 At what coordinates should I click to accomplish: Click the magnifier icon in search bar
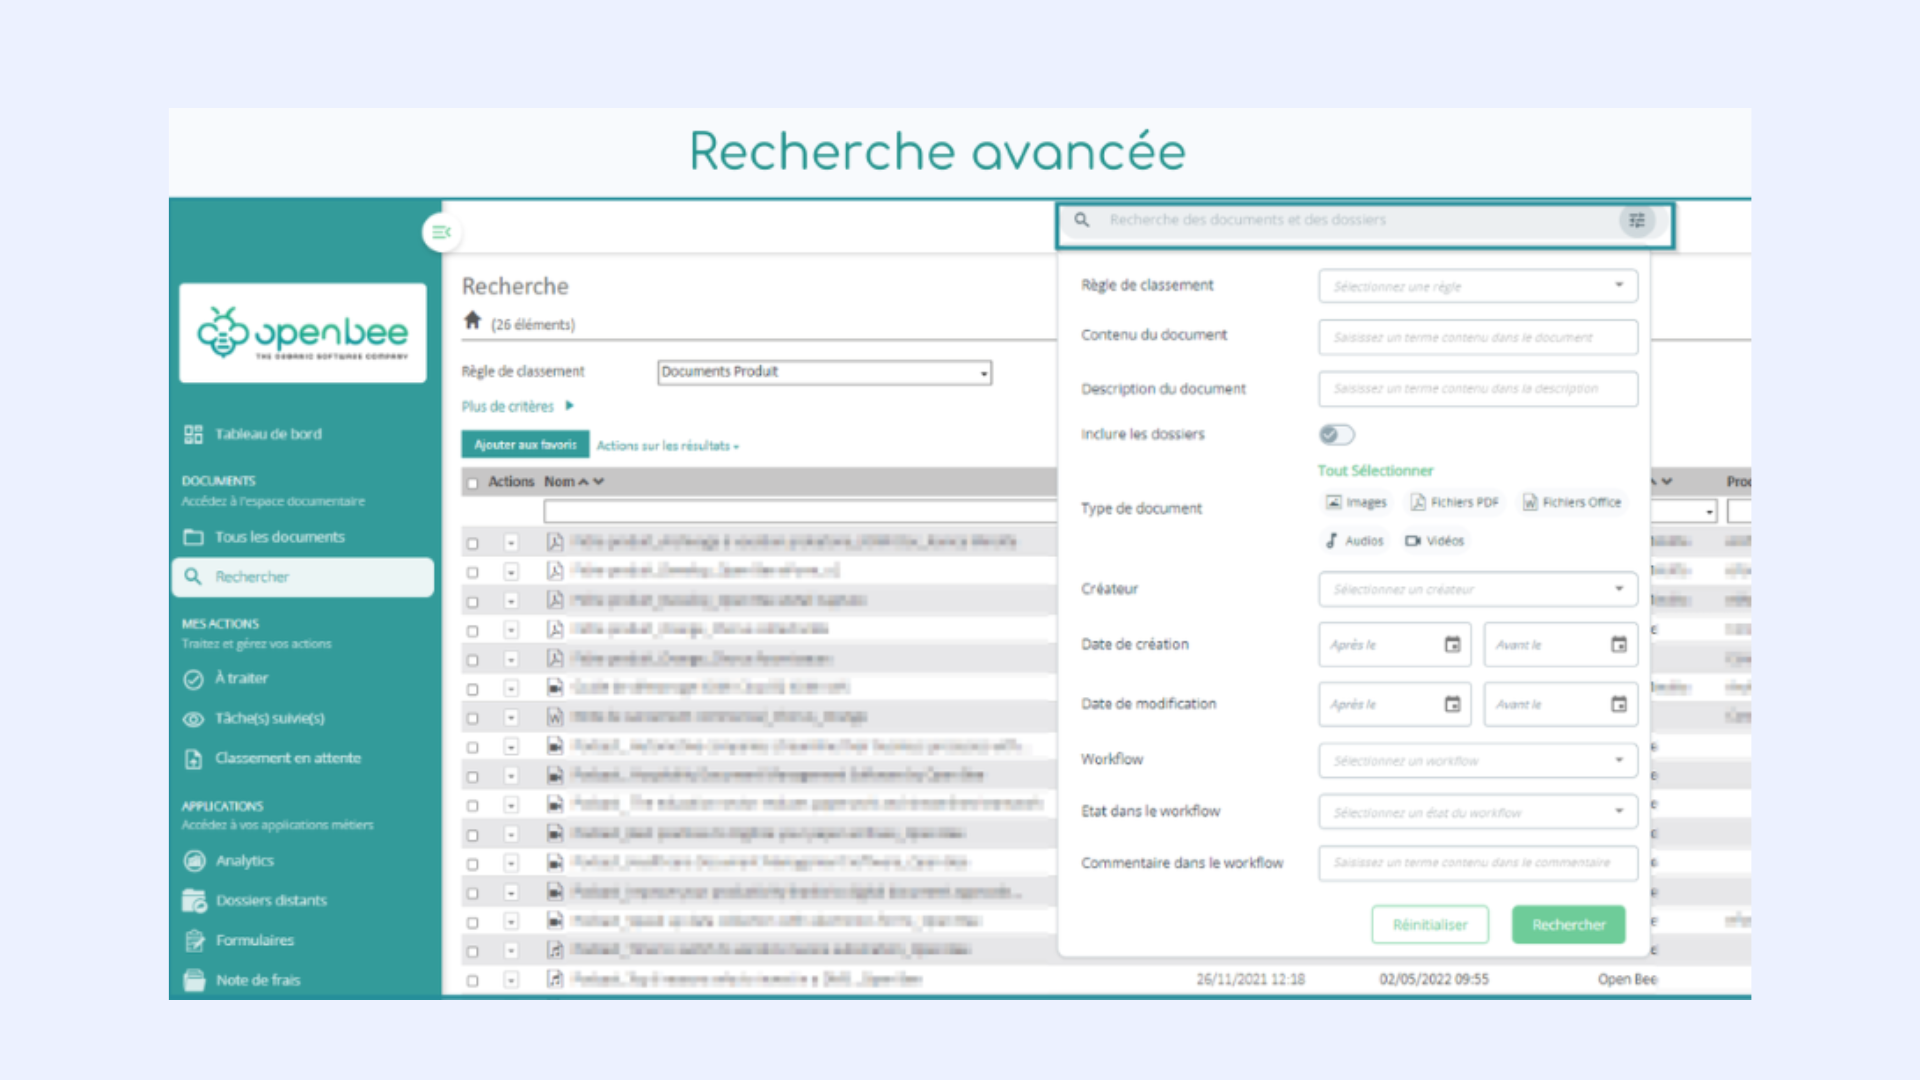coord(1081,220)
